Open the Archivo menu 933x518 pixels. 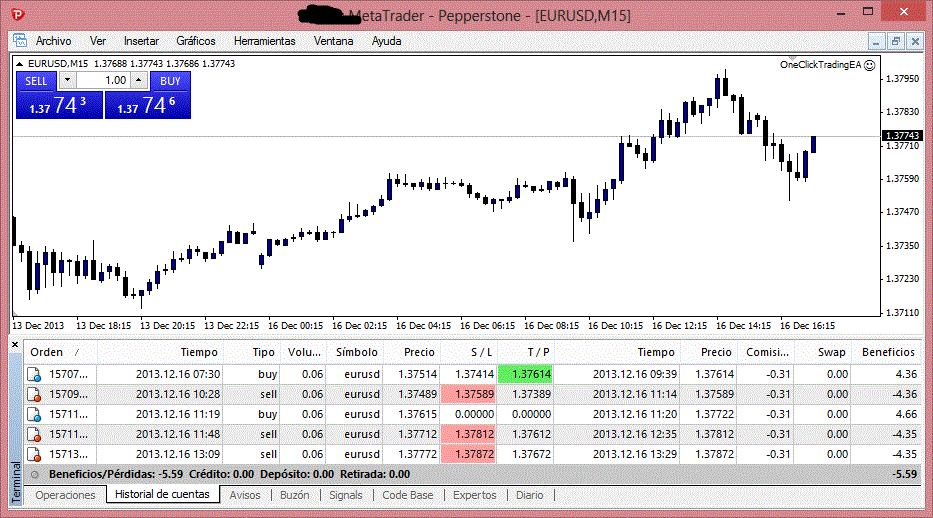[53, 41]
